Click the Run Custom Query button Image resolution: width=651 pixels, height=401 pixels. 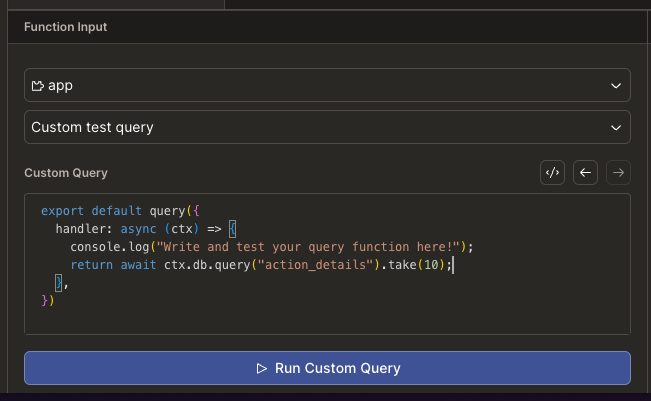pos(327,368)
